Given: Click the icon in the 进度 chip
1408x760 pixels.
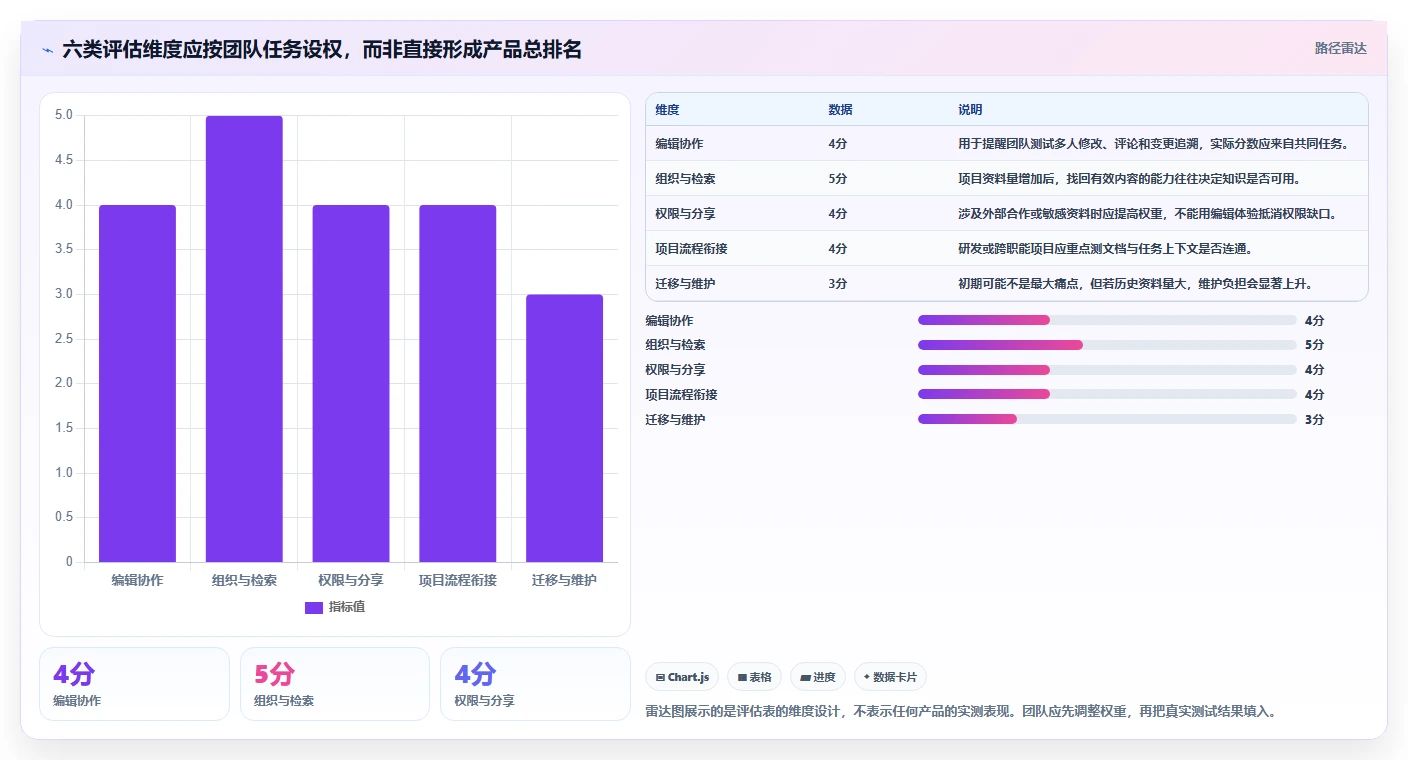Looking at the screenshot, I should [805, 677].
